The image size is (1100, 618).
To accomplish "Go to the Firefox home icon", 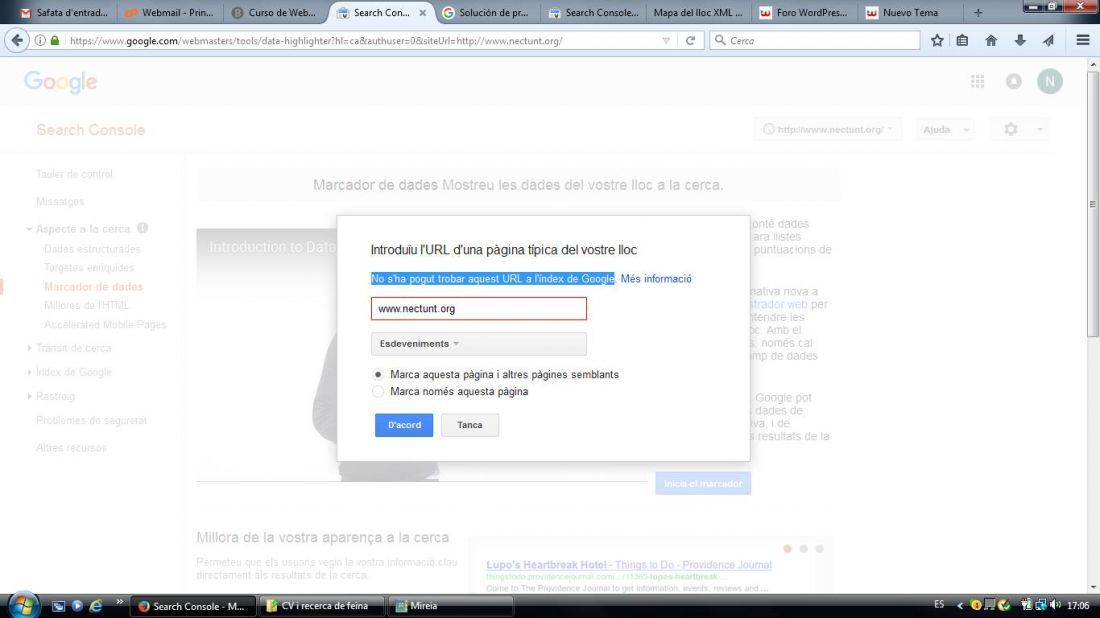I will pyautogui.click(x=991, y=41).
